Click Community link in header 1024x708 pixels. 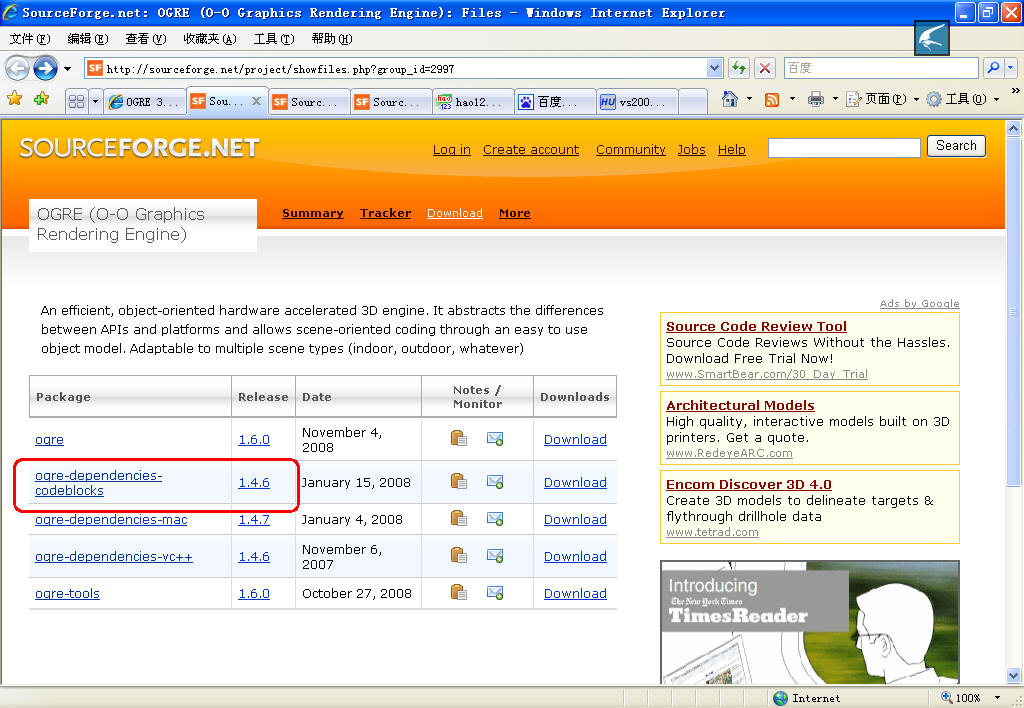tap(631, 150)
